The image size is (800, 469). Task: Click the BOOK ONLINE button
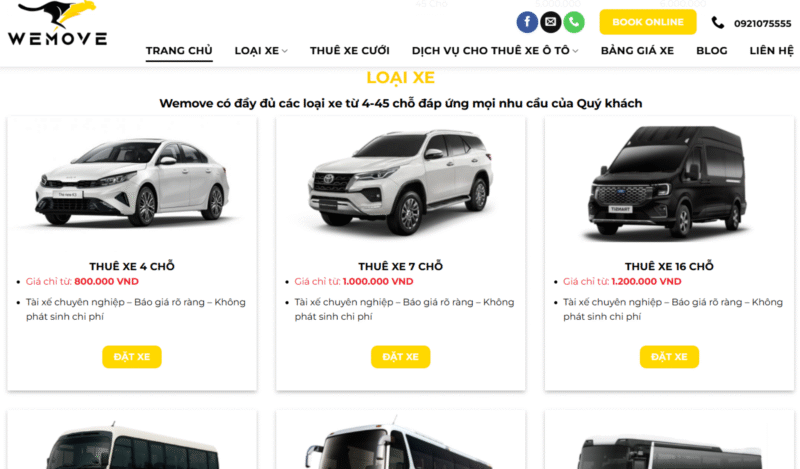pos(647,22)
